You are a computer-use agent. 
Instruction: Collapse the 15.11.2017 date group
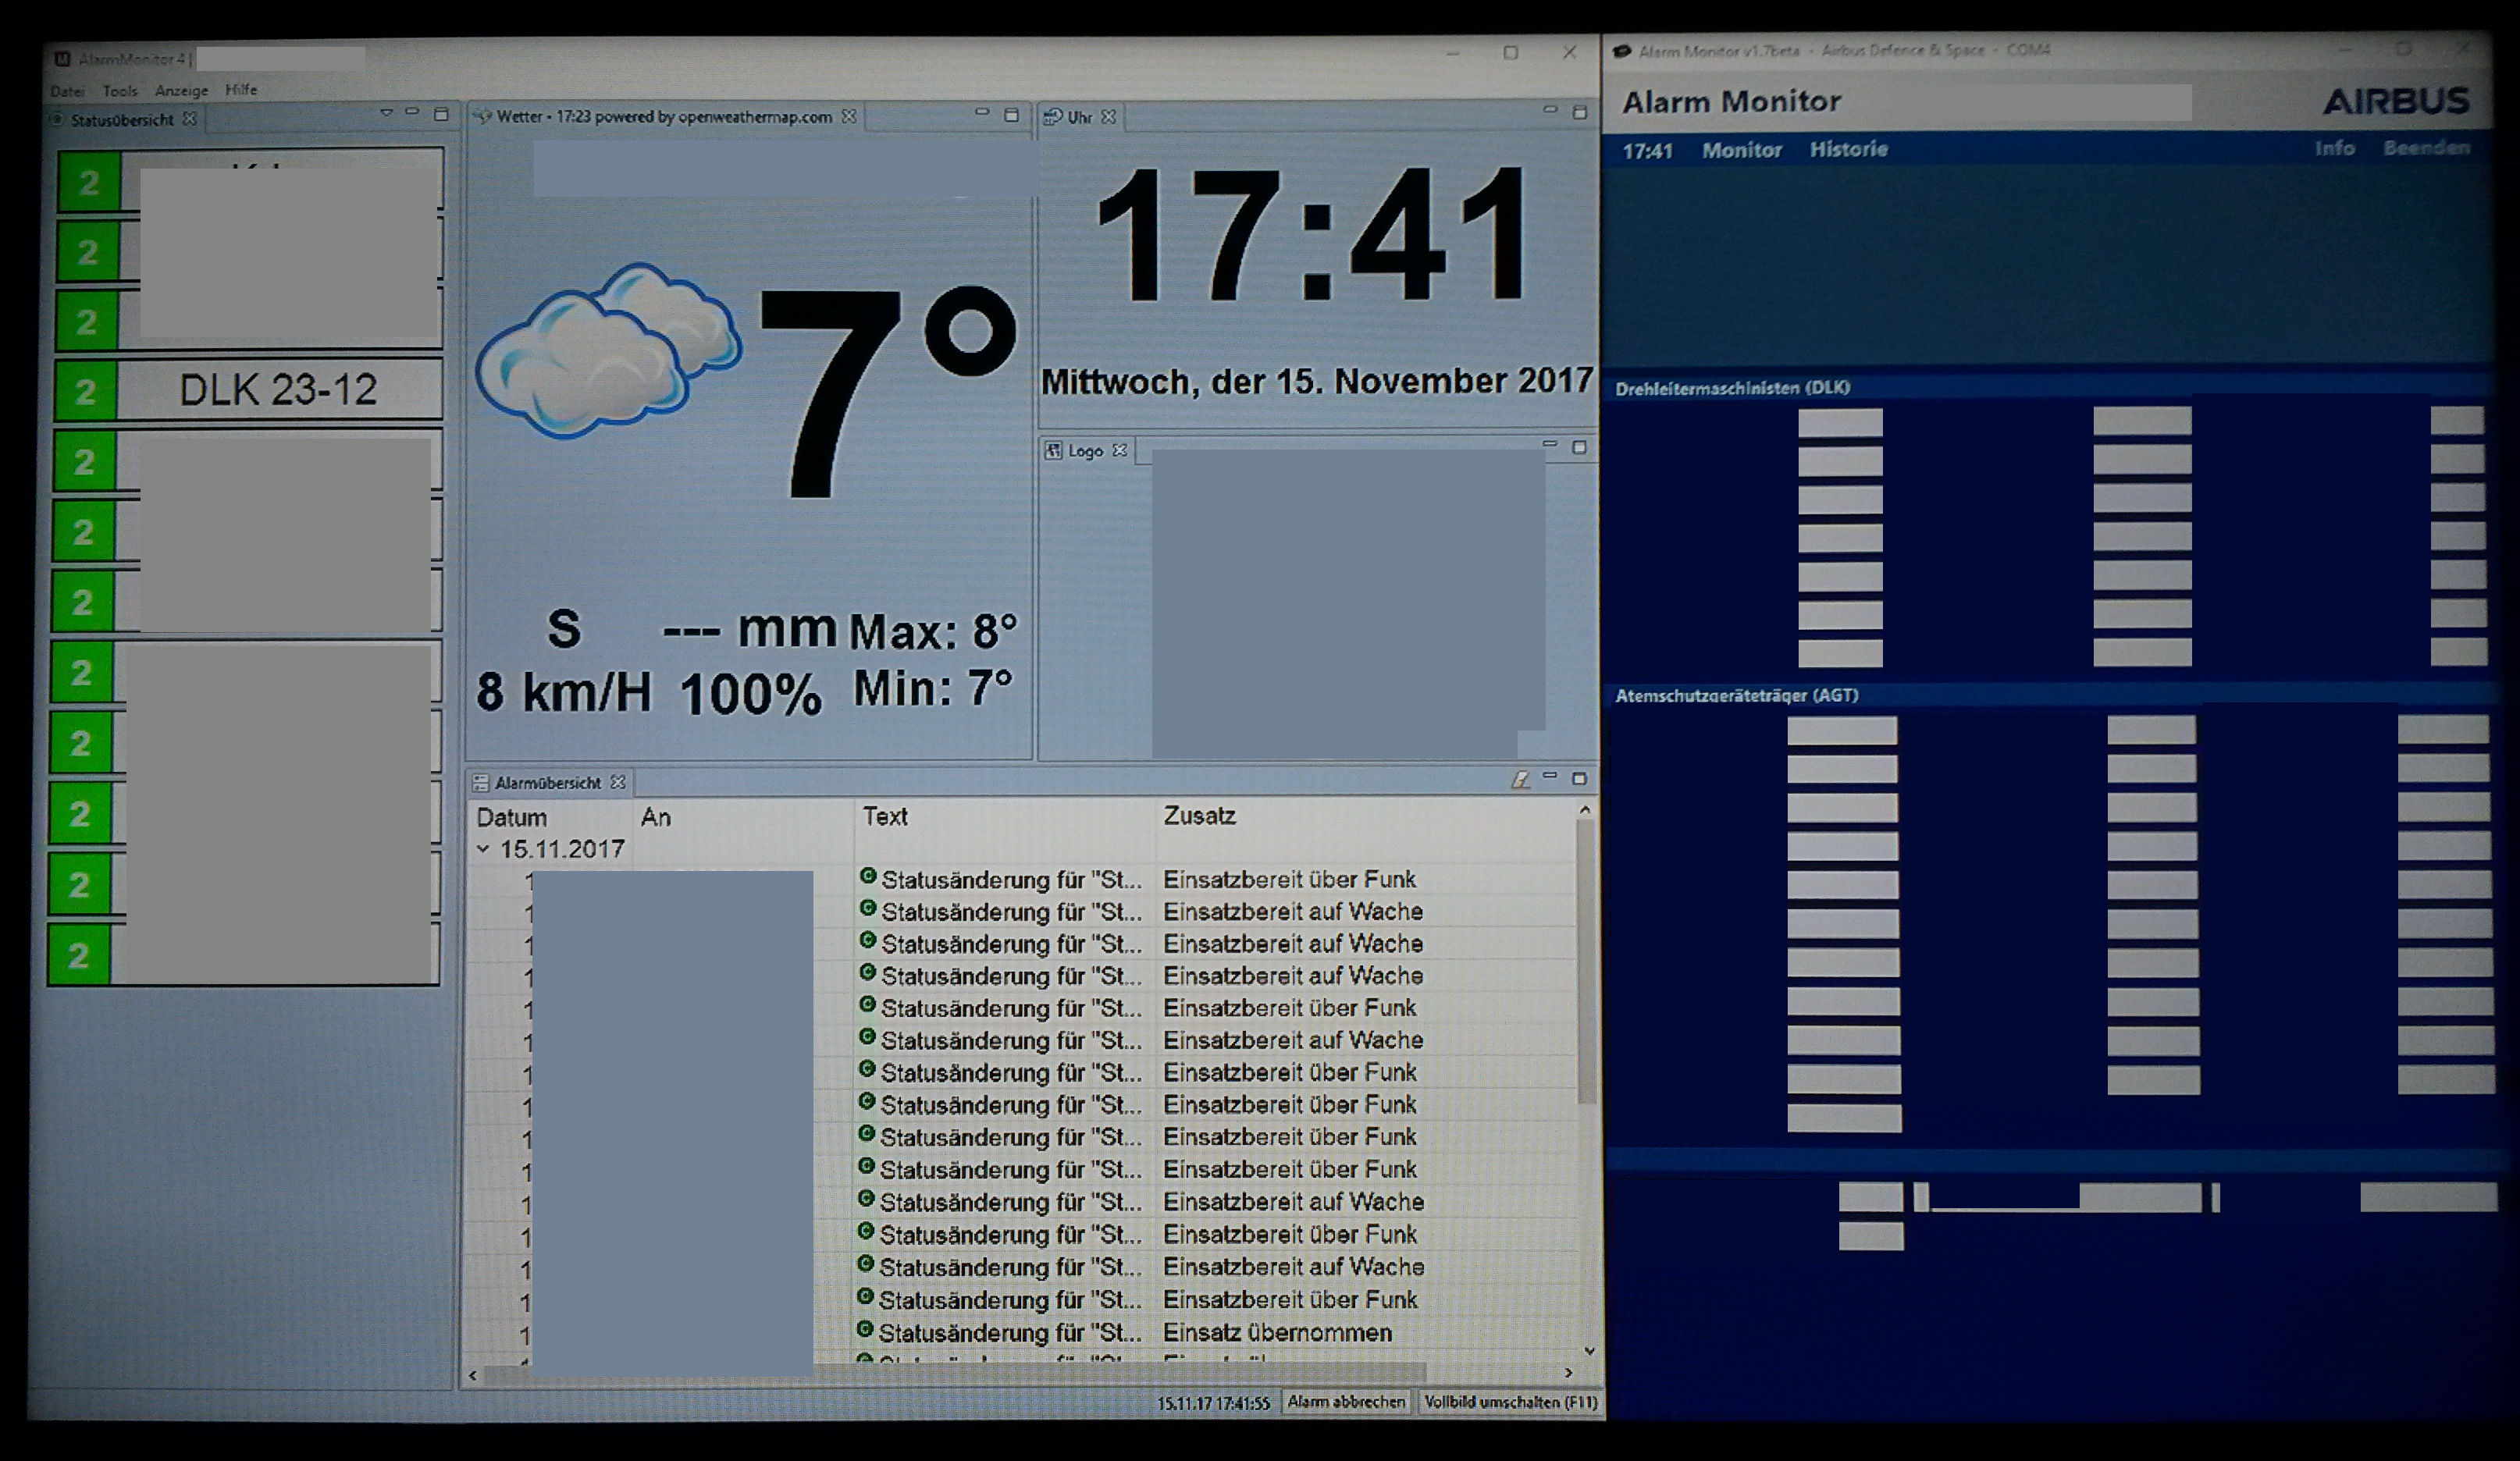pos(483,849)
